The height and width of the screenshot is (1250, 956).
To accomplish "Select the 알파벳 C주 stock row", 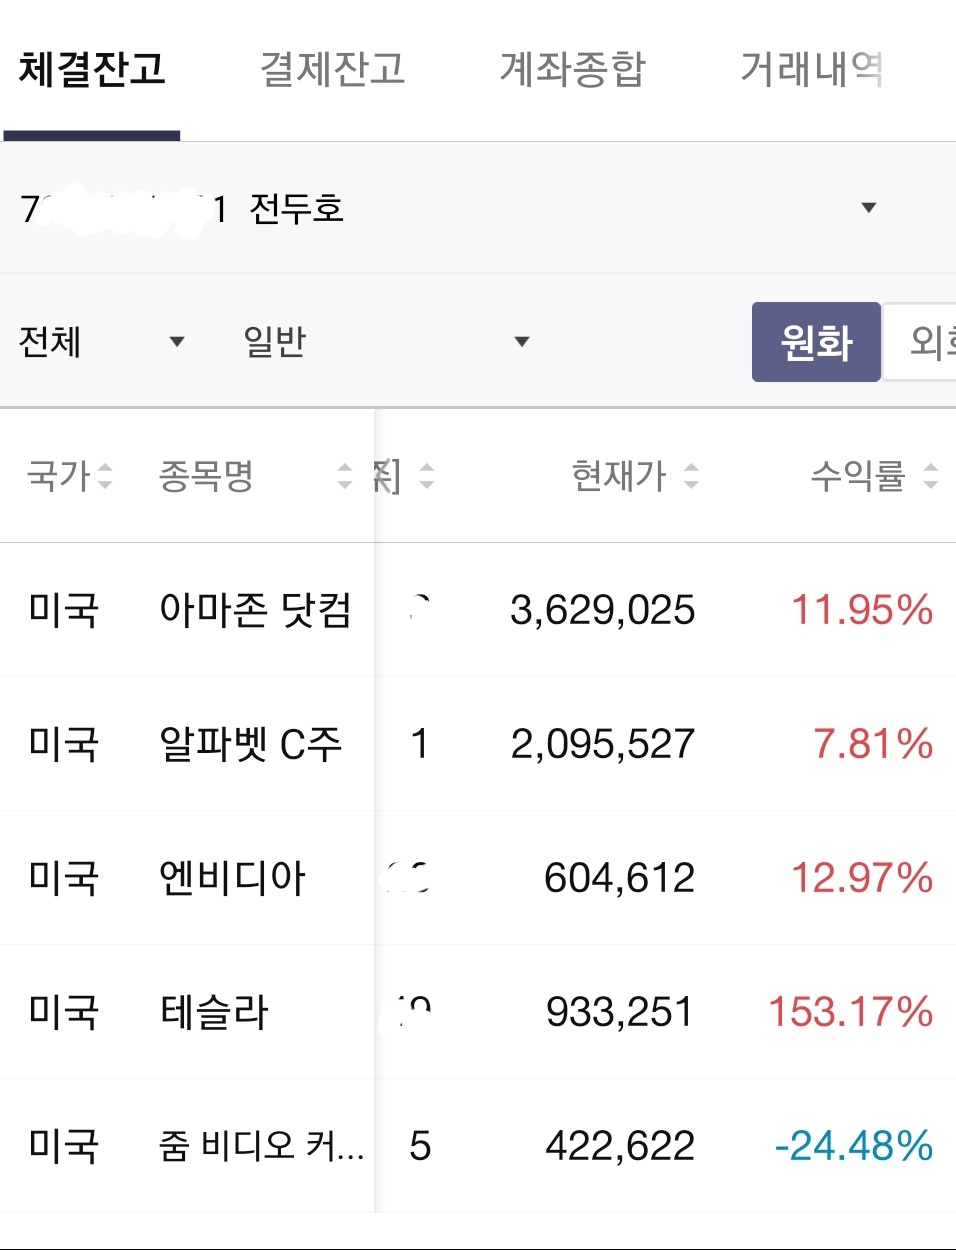I will click(x=250, y=744).
